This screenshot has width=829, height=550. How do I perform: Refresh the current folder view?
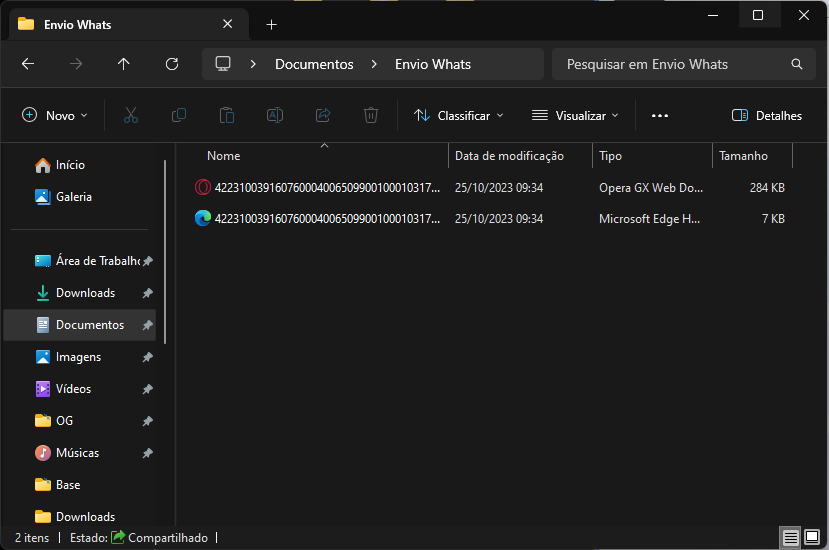tap(171, 64)
